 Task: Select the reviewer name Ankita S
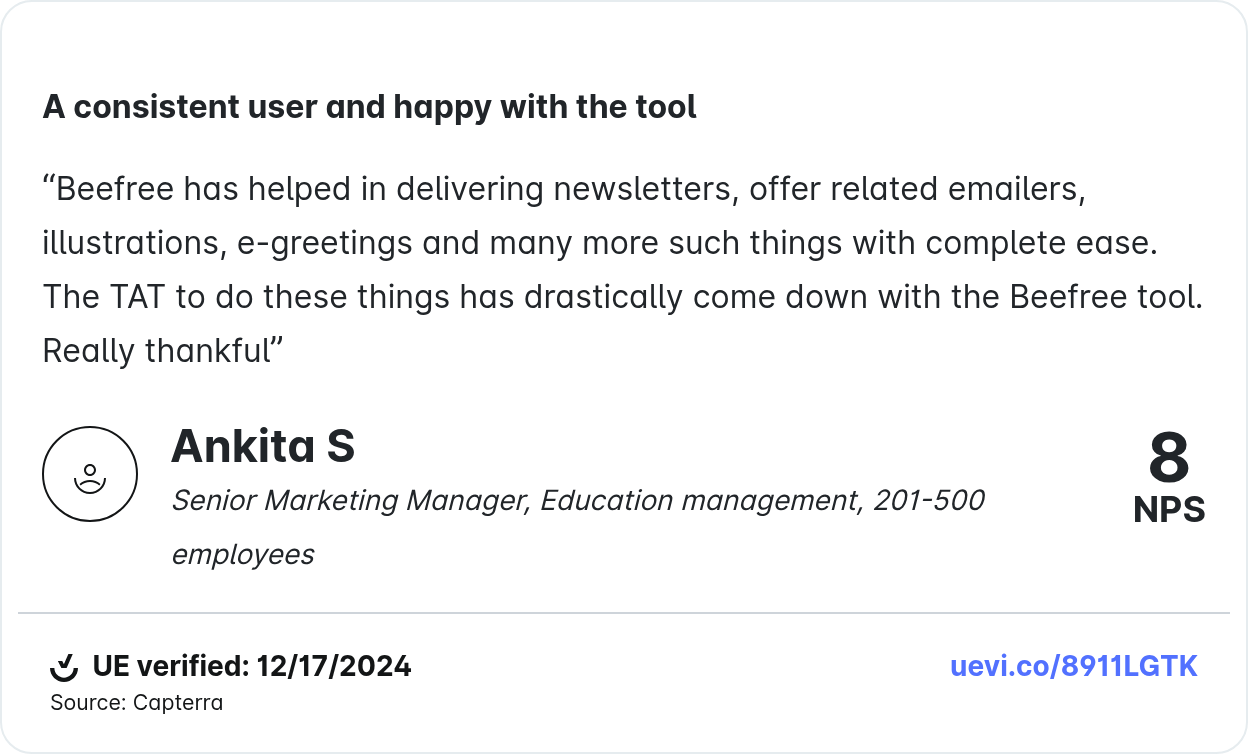pos(263,446)
